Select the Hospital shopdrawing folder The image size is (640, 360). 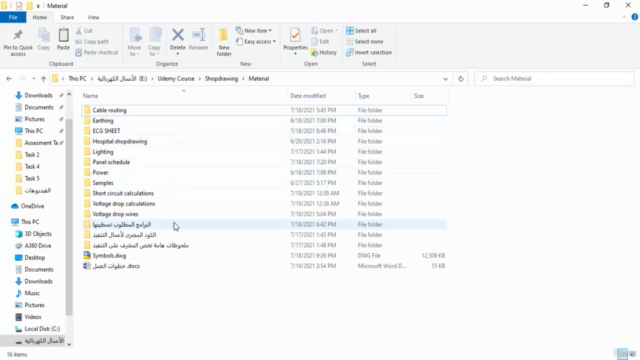264,142
